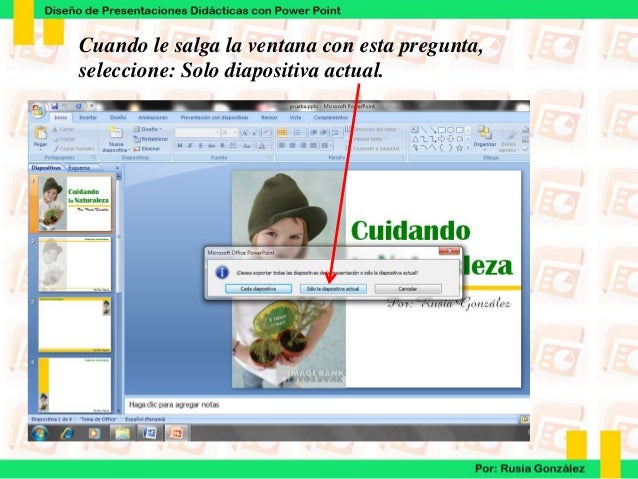The height and width of the screenshot is (479, 638).
Task: Expand the shapes gallery more arrow
Action: coord(468,148)
